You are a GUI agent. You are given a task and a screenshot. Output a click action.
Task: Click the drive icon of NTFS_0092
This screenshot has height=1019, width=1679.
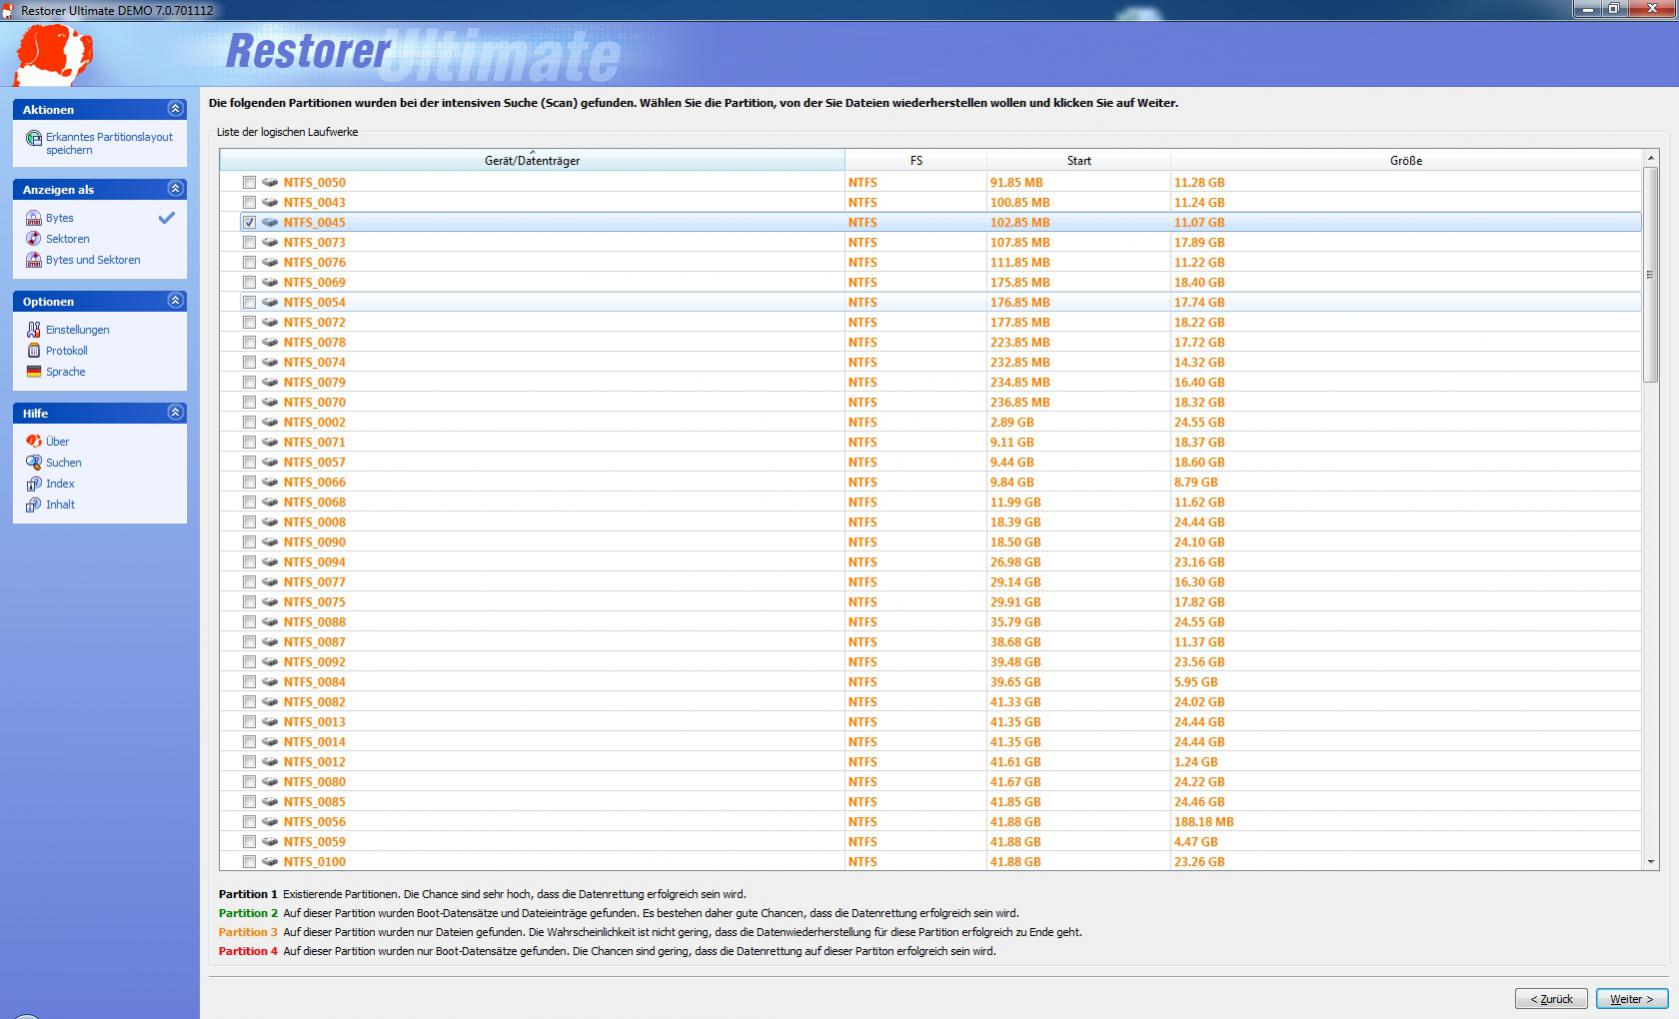[x=270, y=662]
